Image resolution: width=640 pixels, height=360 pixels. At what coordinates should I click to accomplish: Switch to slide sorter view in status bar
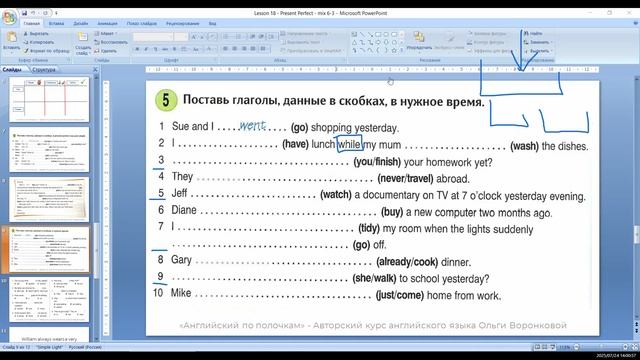tap(544, 347)
